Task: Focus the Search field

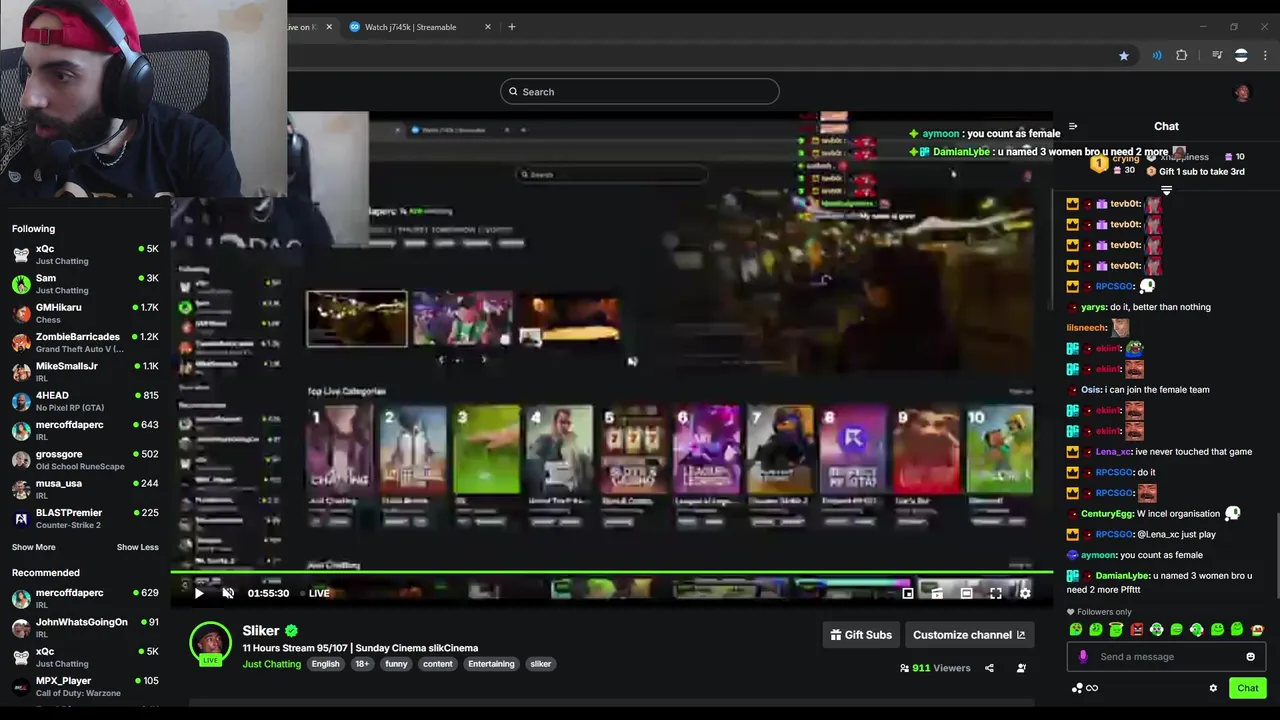Action: click(640, 91)
